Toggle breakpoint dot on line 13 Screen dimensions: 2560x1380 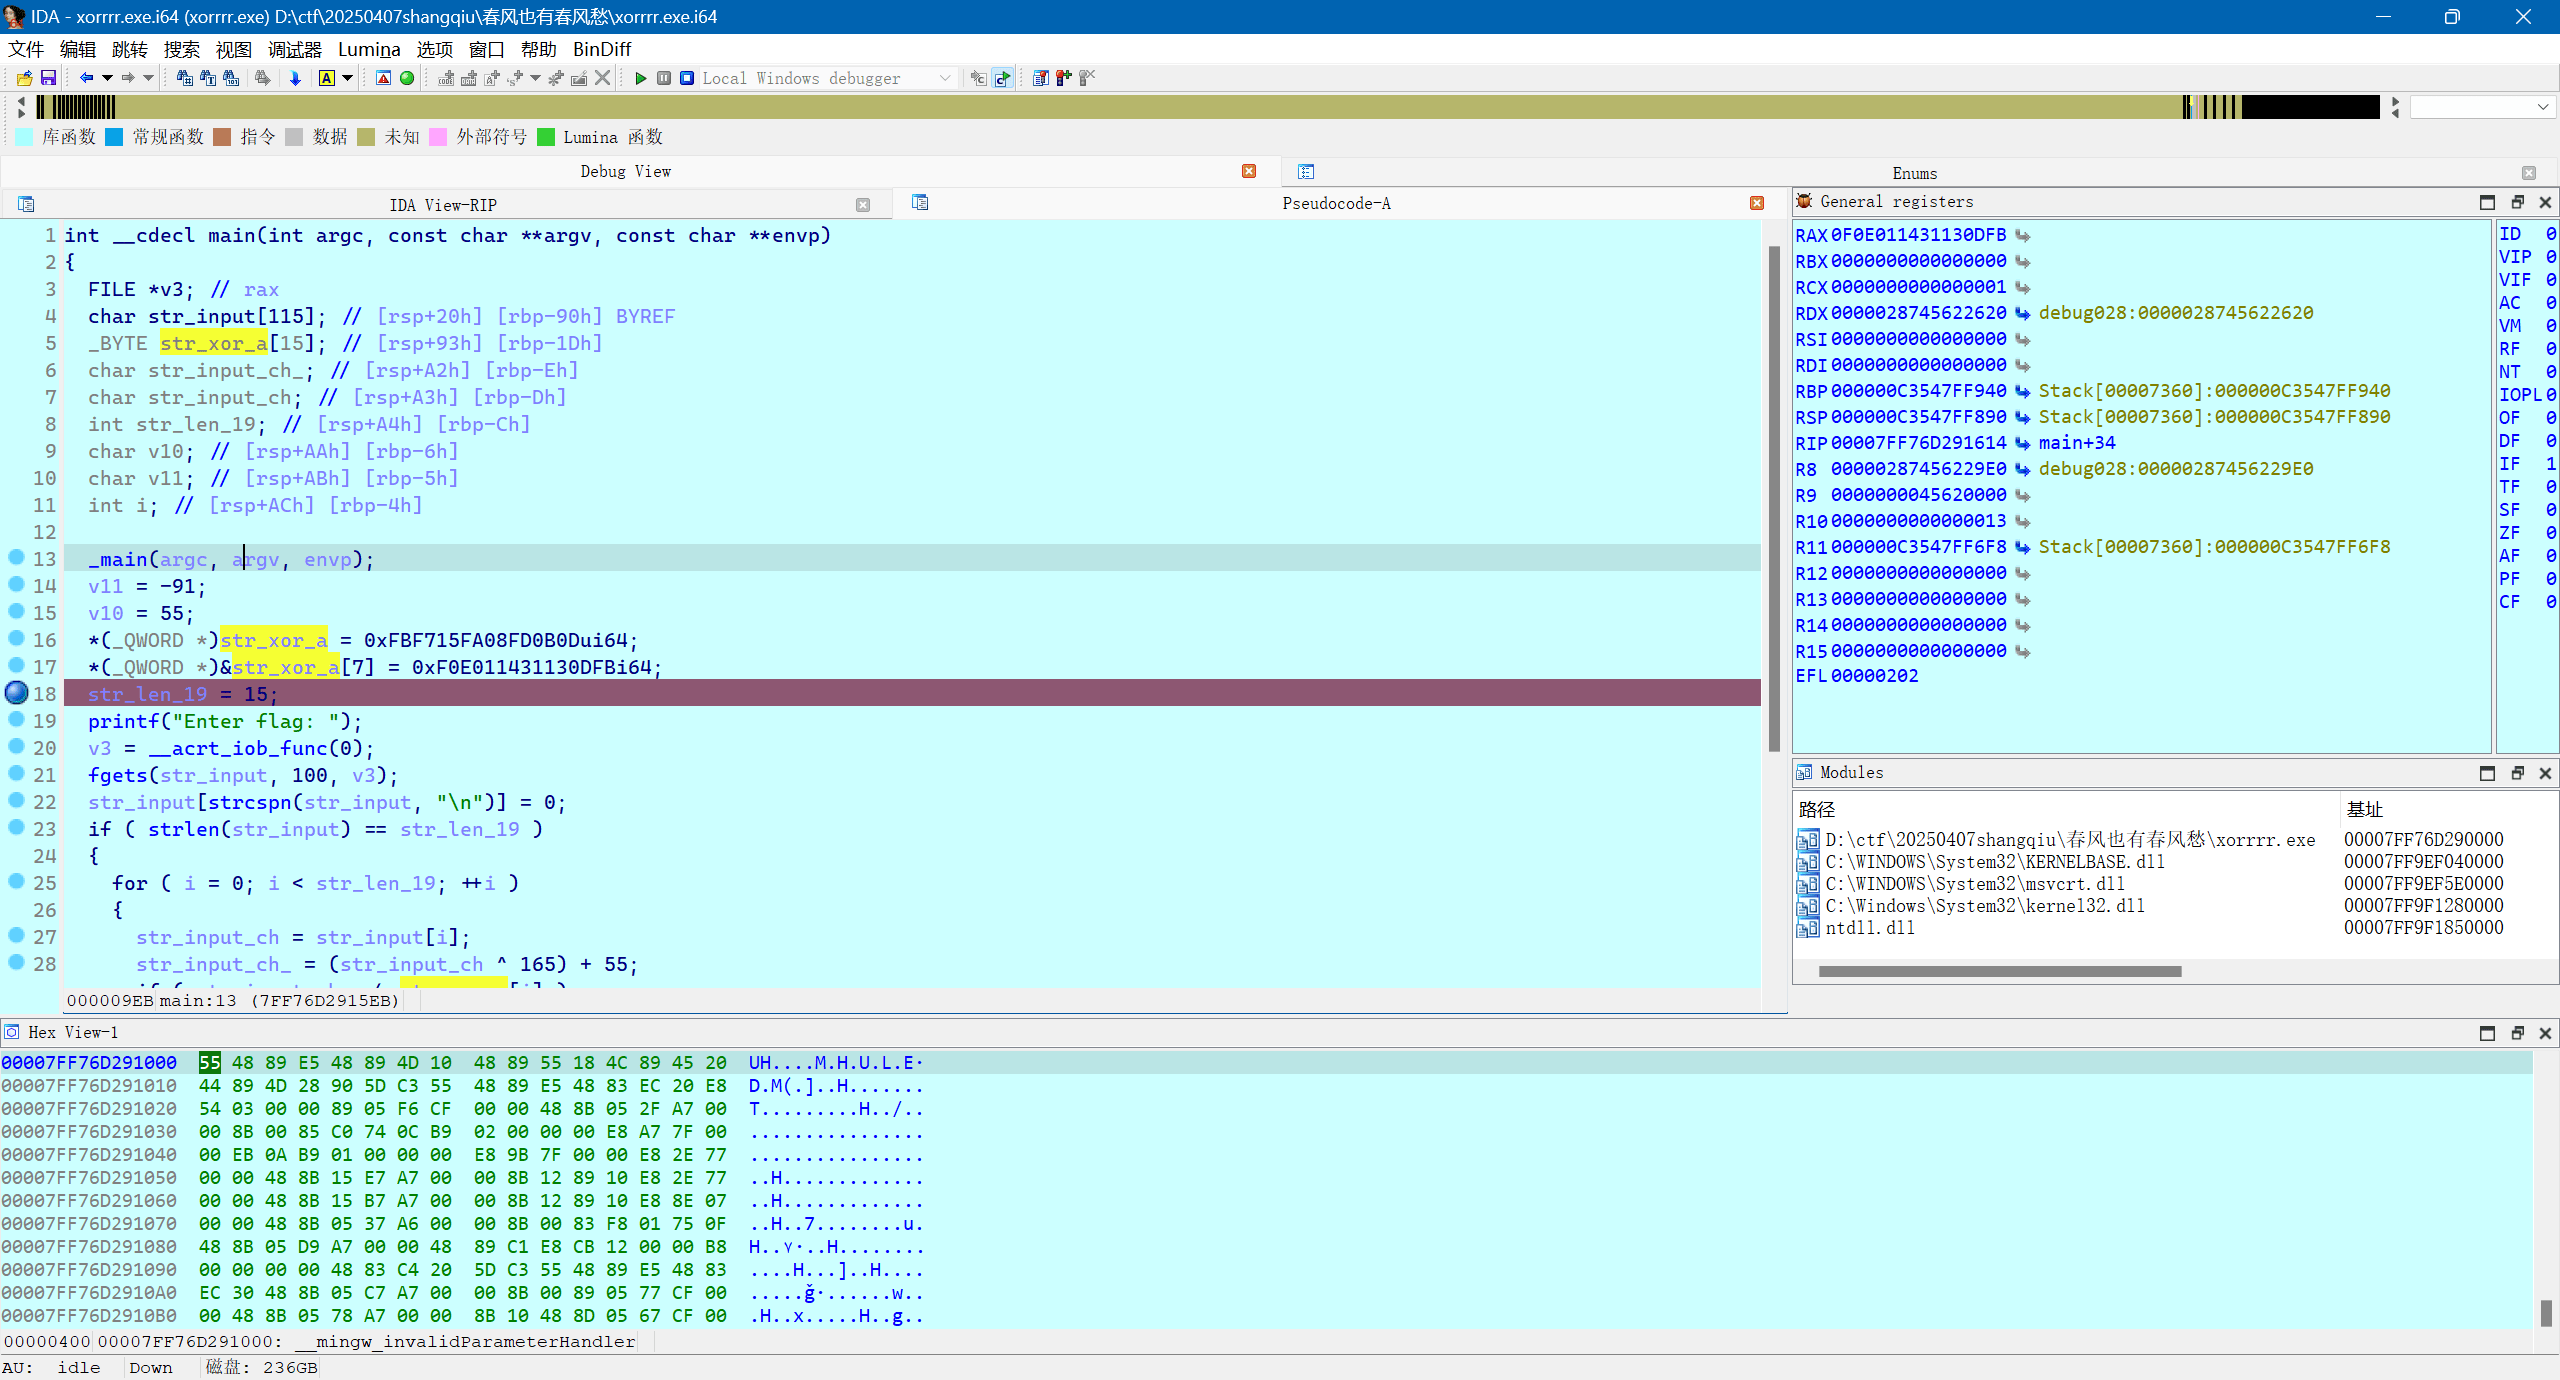[x=17, y=557]
